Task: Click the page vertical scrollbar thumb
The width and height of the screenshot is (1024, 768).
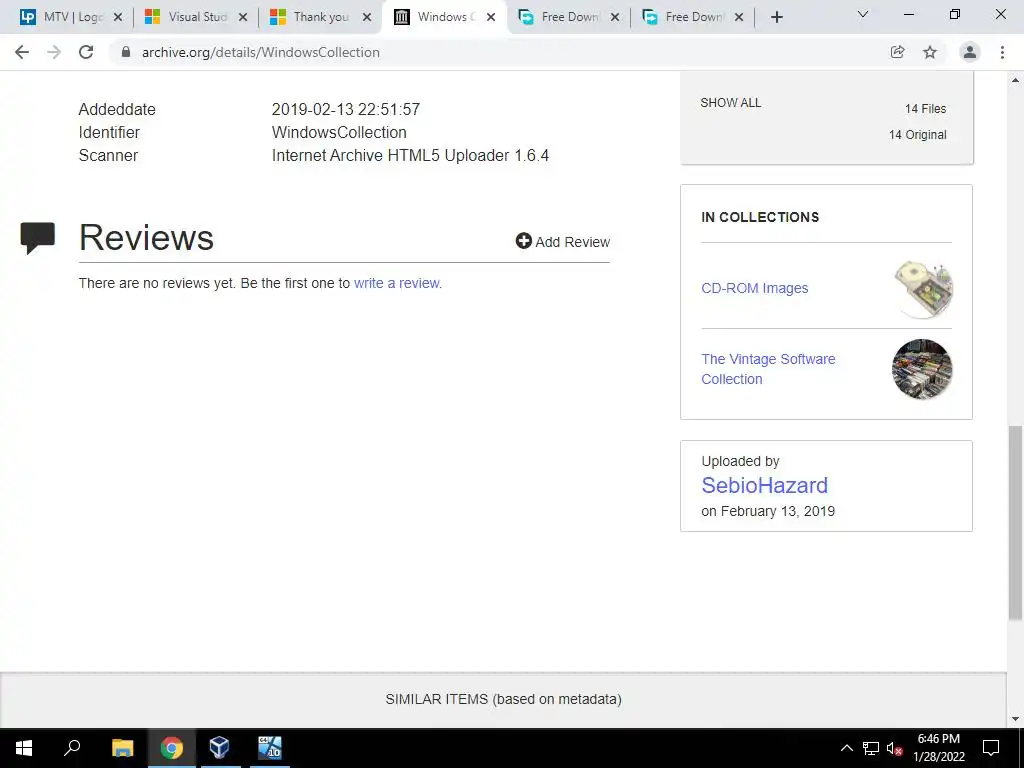Action: [x=1016, y=522]
